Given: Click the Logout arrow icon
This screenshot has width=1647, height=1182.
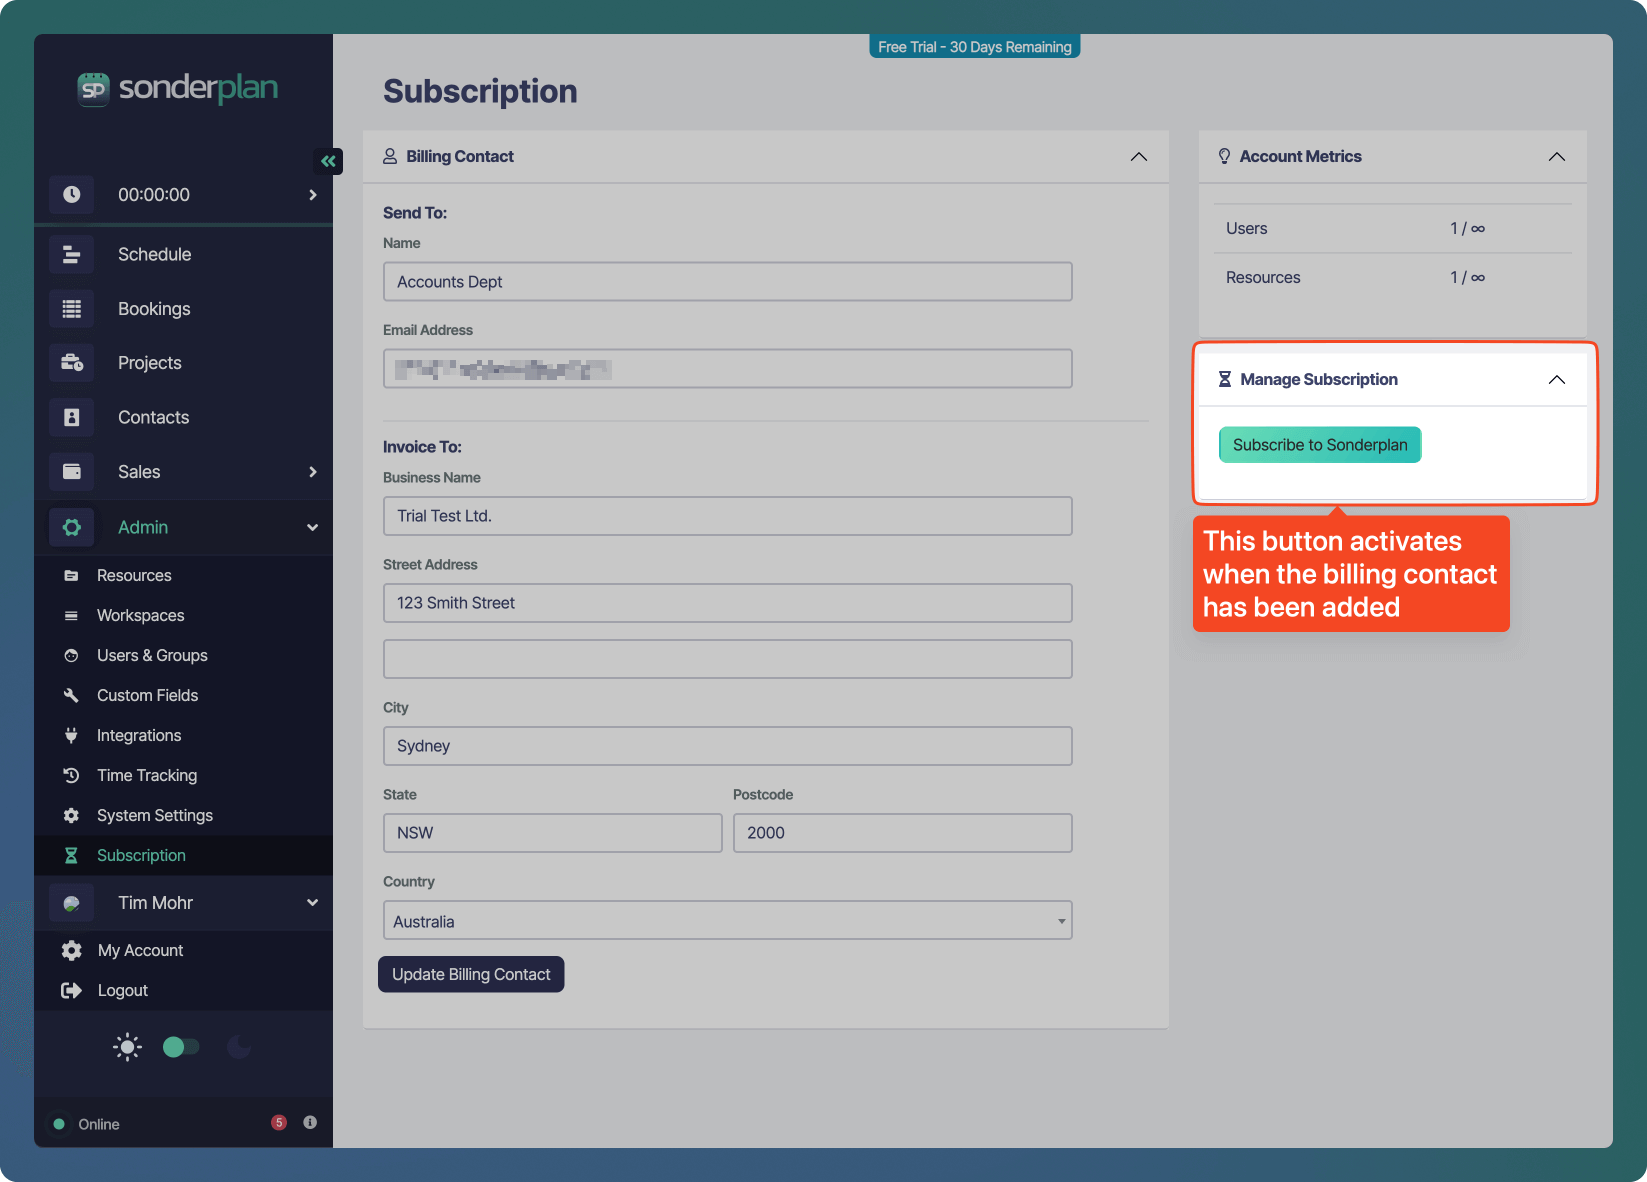Looking at the screenshot, I should point(71,991).
